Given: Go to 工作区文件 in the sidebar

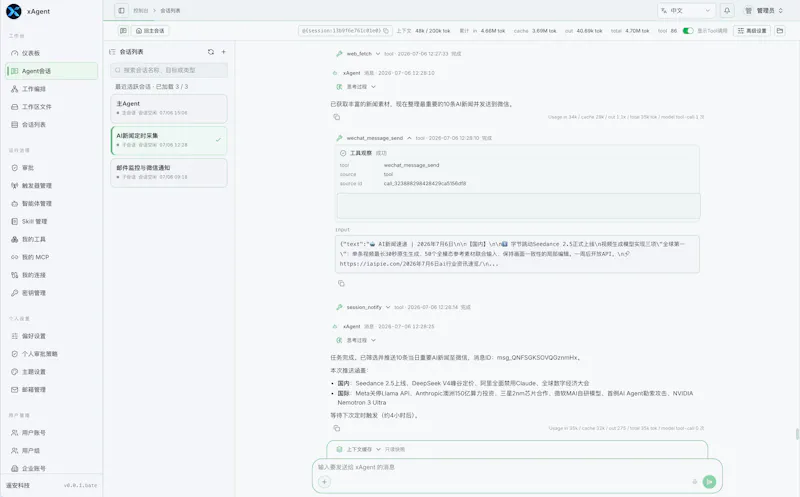Looking at the screenshot, I should tap(52, 107).
